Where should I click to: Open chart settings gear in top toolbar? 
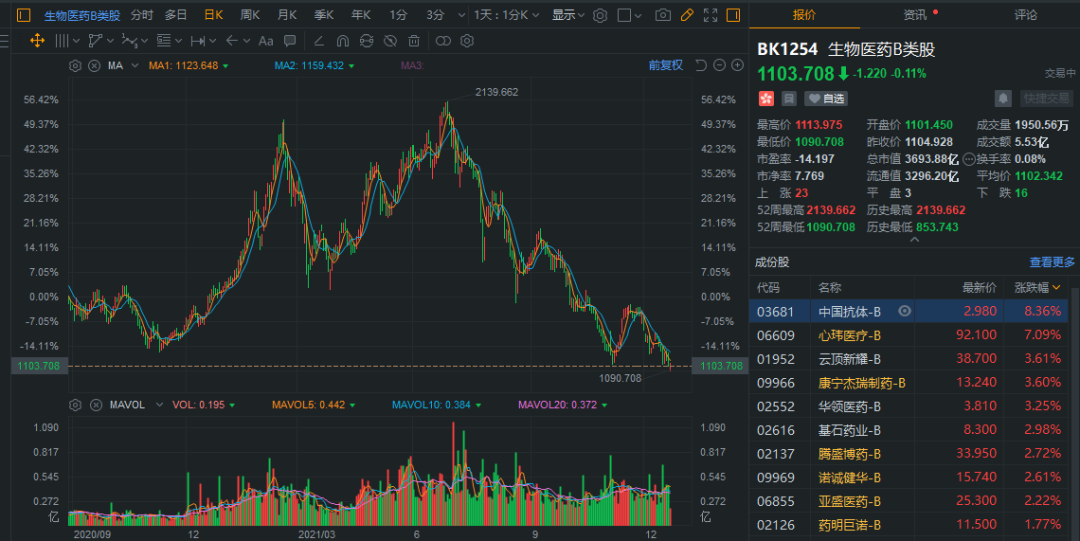600,15
